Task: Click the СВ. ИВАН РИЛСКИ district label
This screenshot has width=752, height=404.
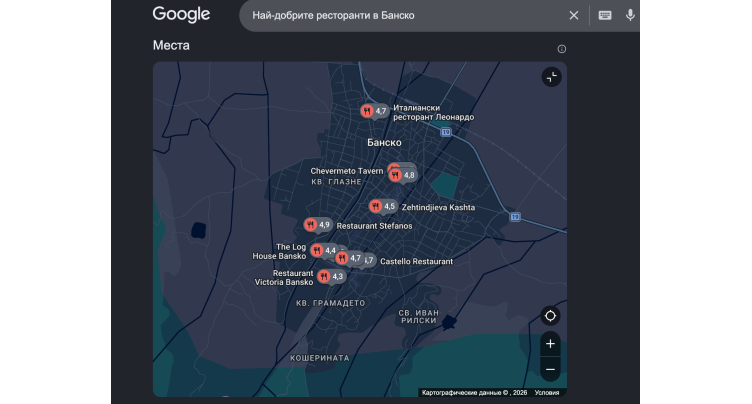Action: 419,317
